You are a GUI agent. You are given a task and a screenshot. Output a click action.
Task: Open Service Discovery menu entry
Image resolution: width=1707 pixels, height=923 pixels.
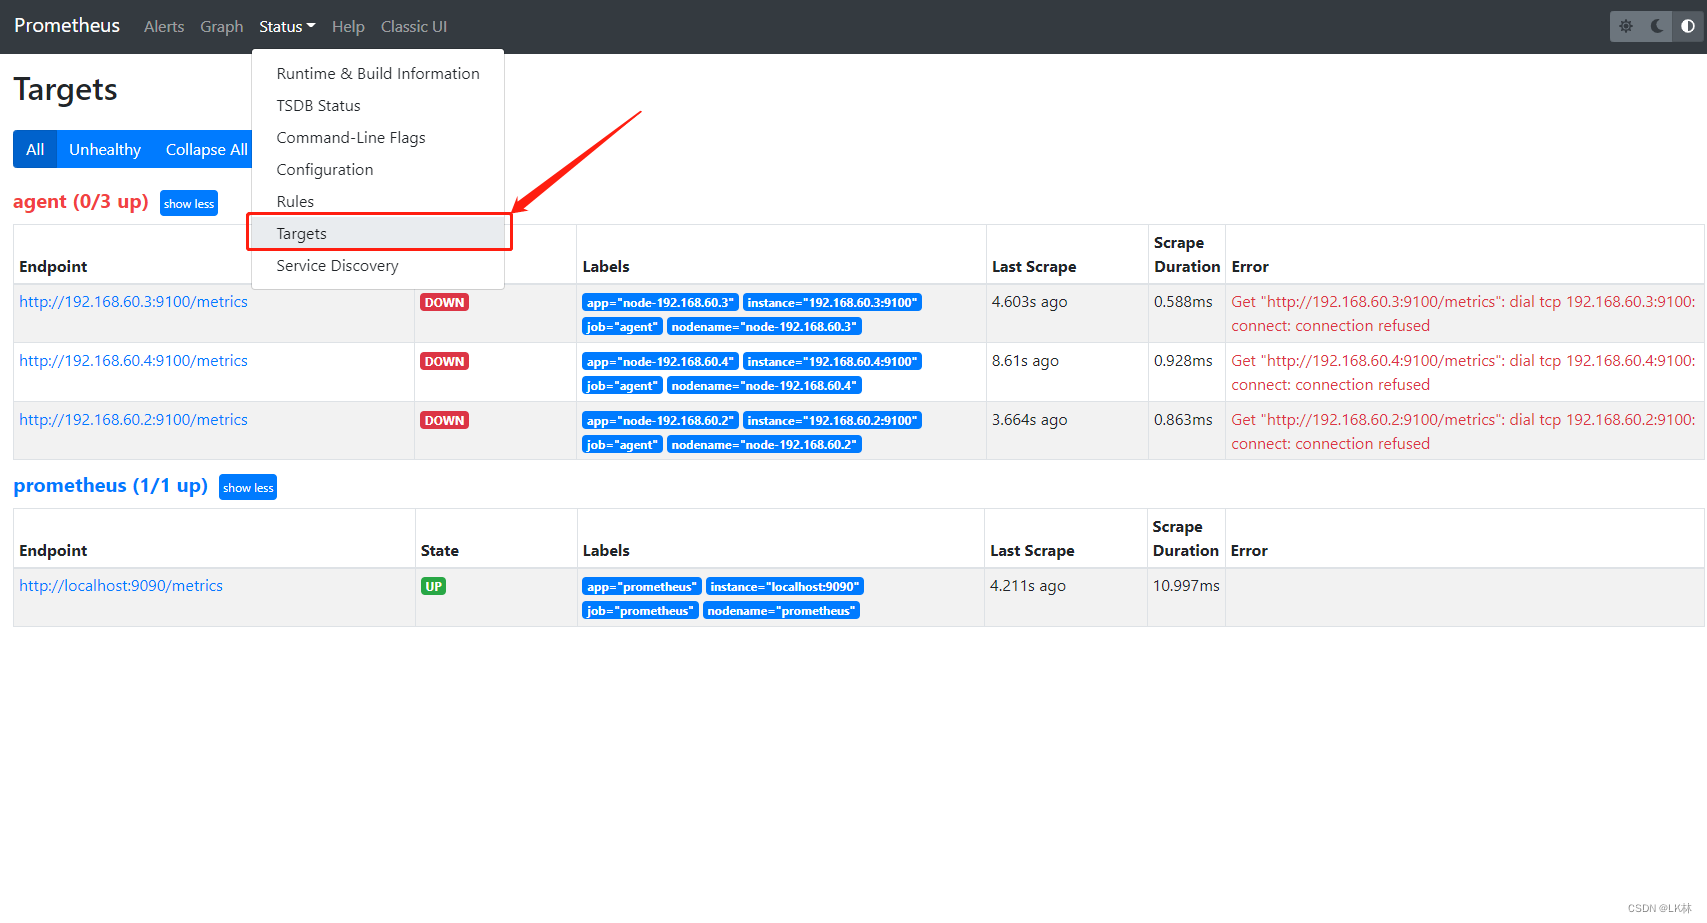[378, 266]
